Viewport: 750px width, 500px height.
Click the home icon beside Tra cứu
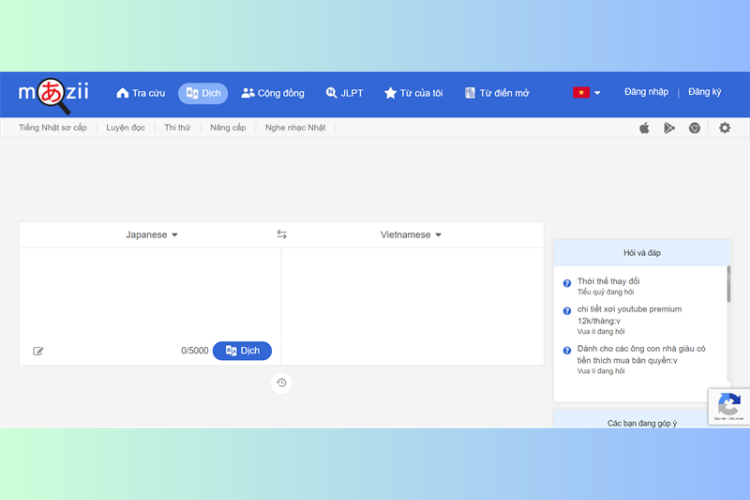point(122,93)
